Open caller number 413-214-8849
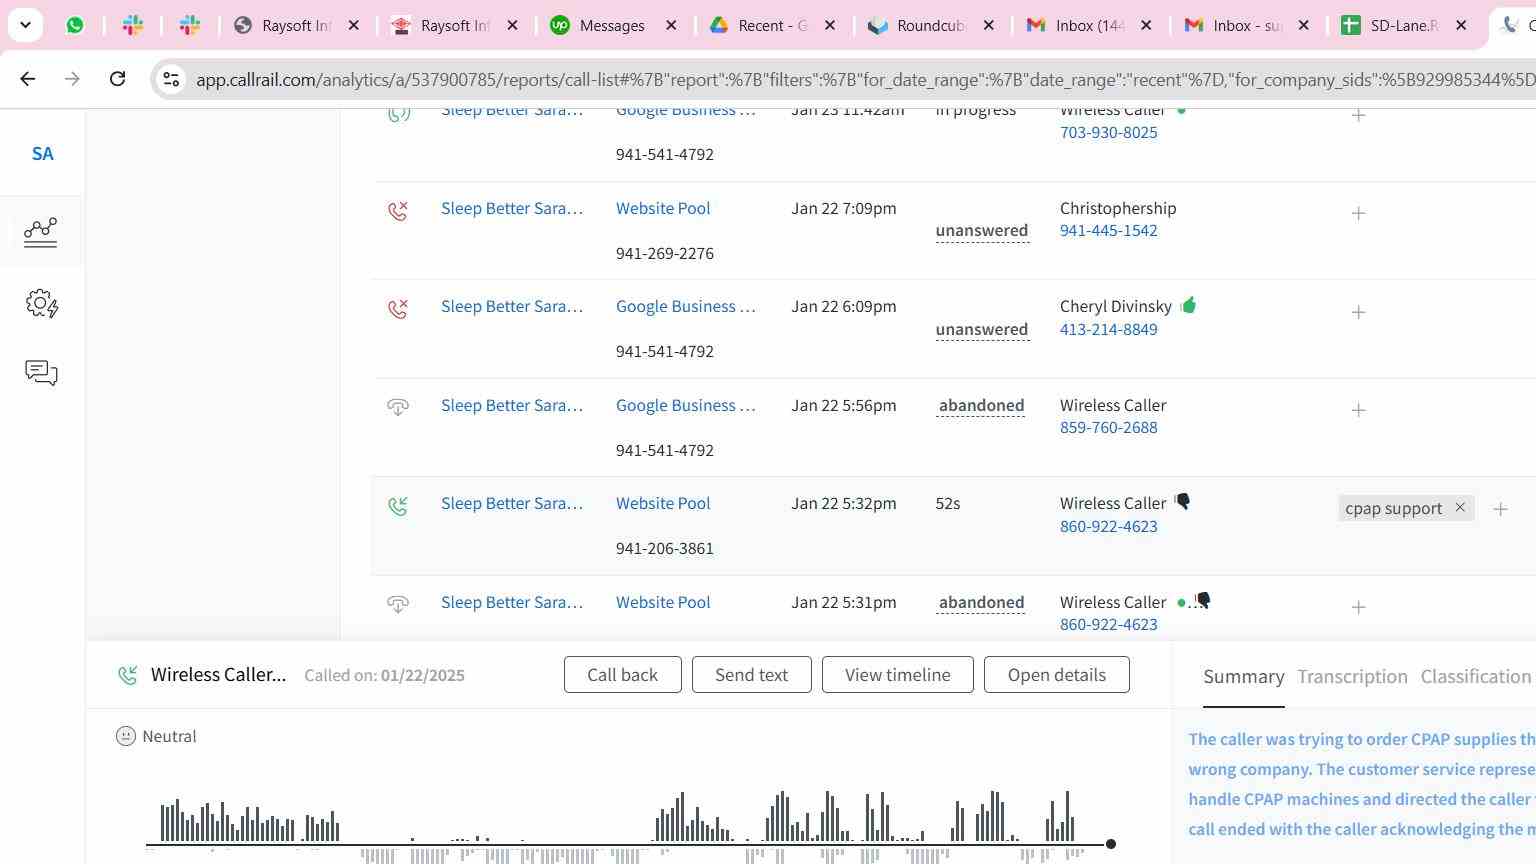1536x864 pixels. pyautogui.click(x=1108, y=329)
